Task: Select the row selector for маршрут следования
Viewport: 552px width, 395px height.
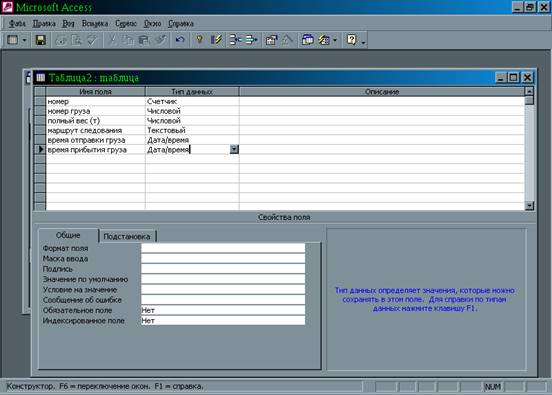Action: (40, 130)
